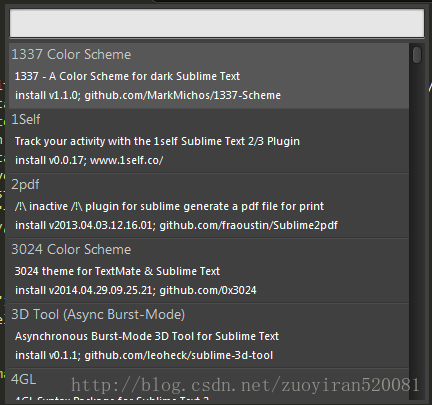The width and height of the screenshot is (432, 405).
Task: Click 'Track your activity with the 1self' description
Action: coord(157,141)
